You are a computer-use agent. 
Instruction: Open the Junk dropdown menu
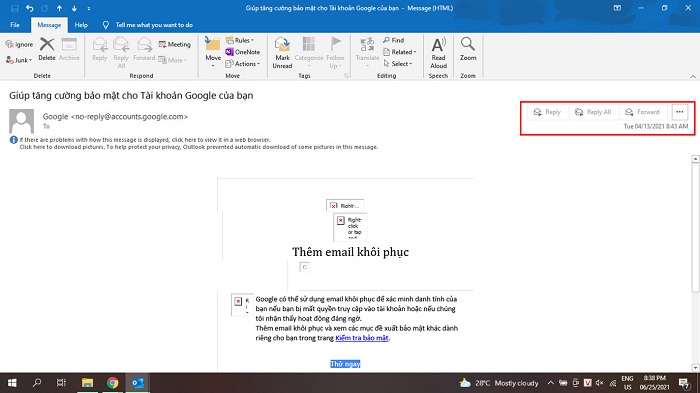coord(18,60)
